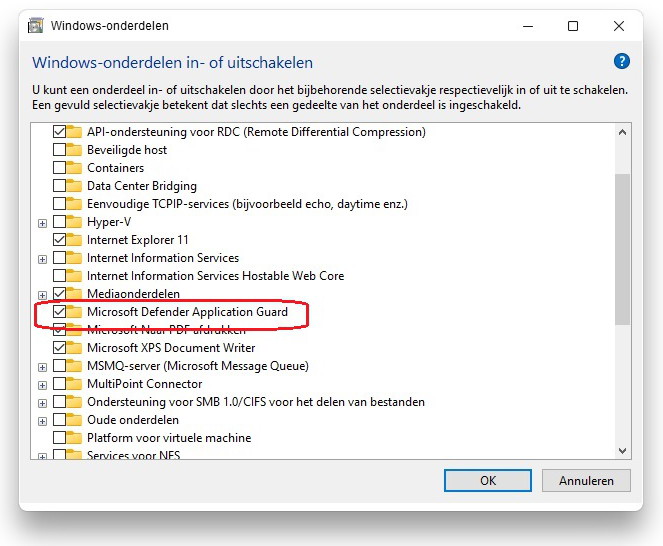Image resolution: width=663 pixels, height=546 pixels.
Task: Click the folder icon beside Beveiligde host
Action: (x=74, y=150)
